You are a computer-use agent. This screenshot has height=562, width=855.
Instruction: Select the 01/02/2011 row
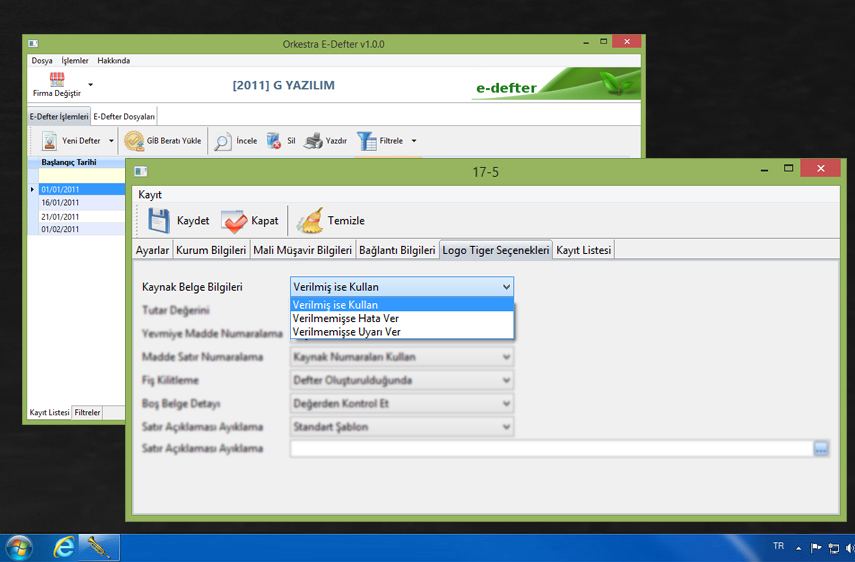point(82,229)
